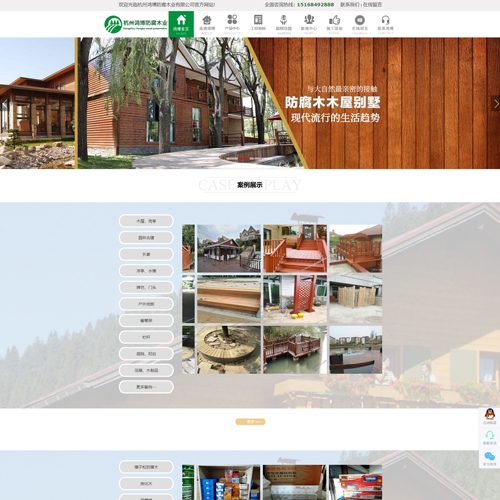
Task: Select the 葡萄架 case category button
Action: [x=146, y=321]
